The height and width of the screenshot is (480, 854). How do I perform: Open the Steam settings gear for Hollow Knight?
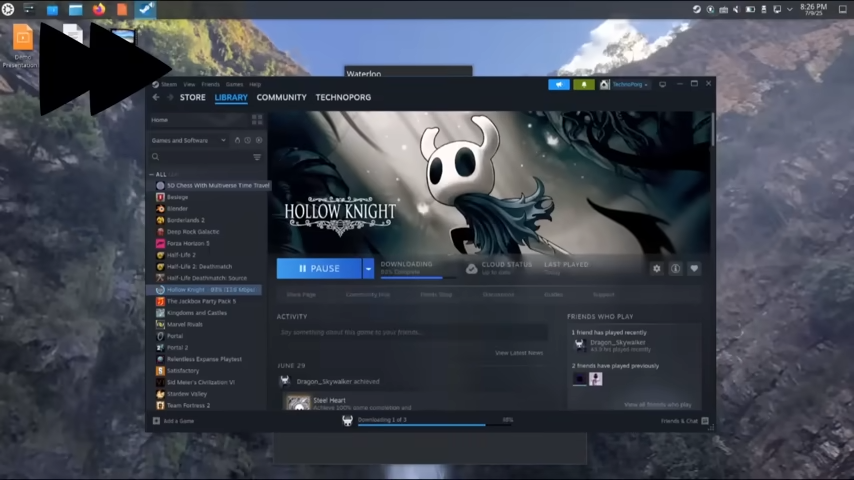tap(657, 269)
